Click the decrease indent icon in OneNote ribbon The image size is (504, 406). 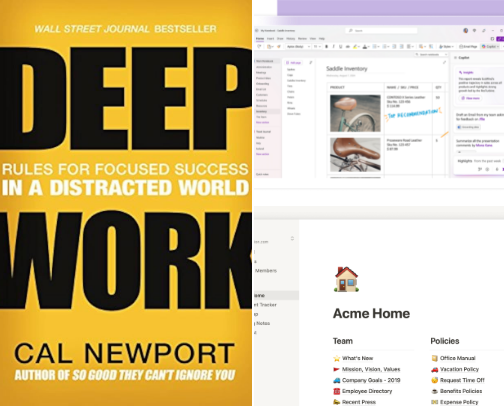click(394, 47)
